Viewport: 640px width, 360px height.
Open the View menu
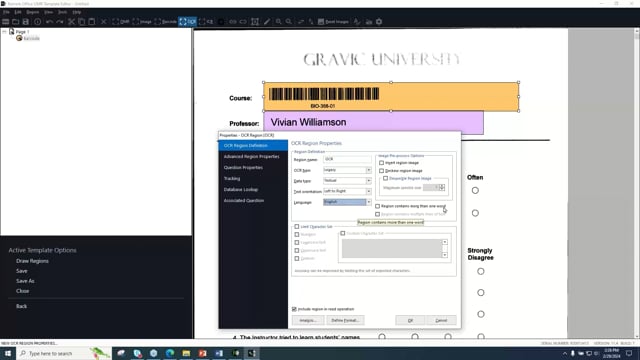(49, 12)
